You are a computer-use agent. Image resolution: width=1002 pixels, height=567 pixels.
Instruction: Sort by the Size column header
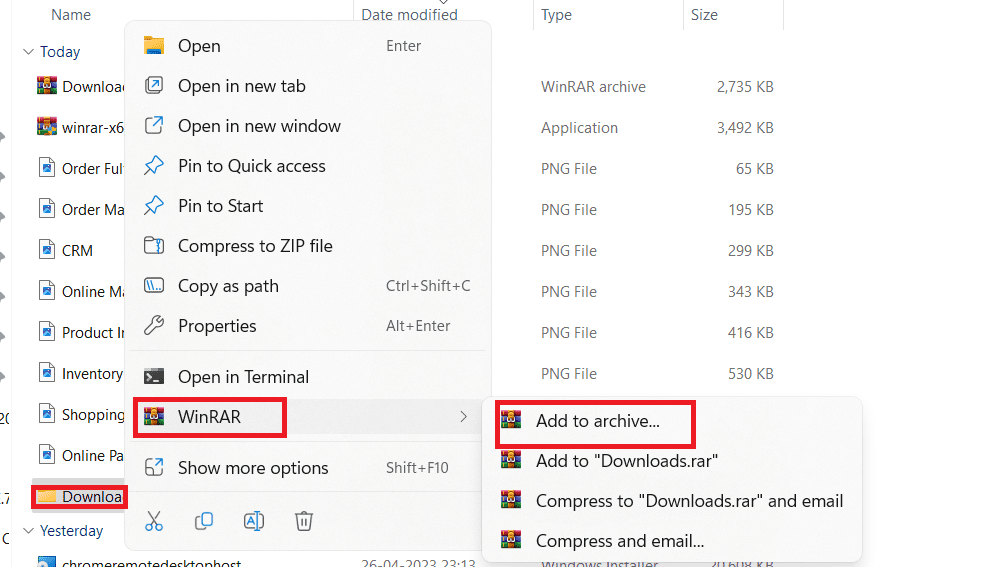click(x=705, y=15)
